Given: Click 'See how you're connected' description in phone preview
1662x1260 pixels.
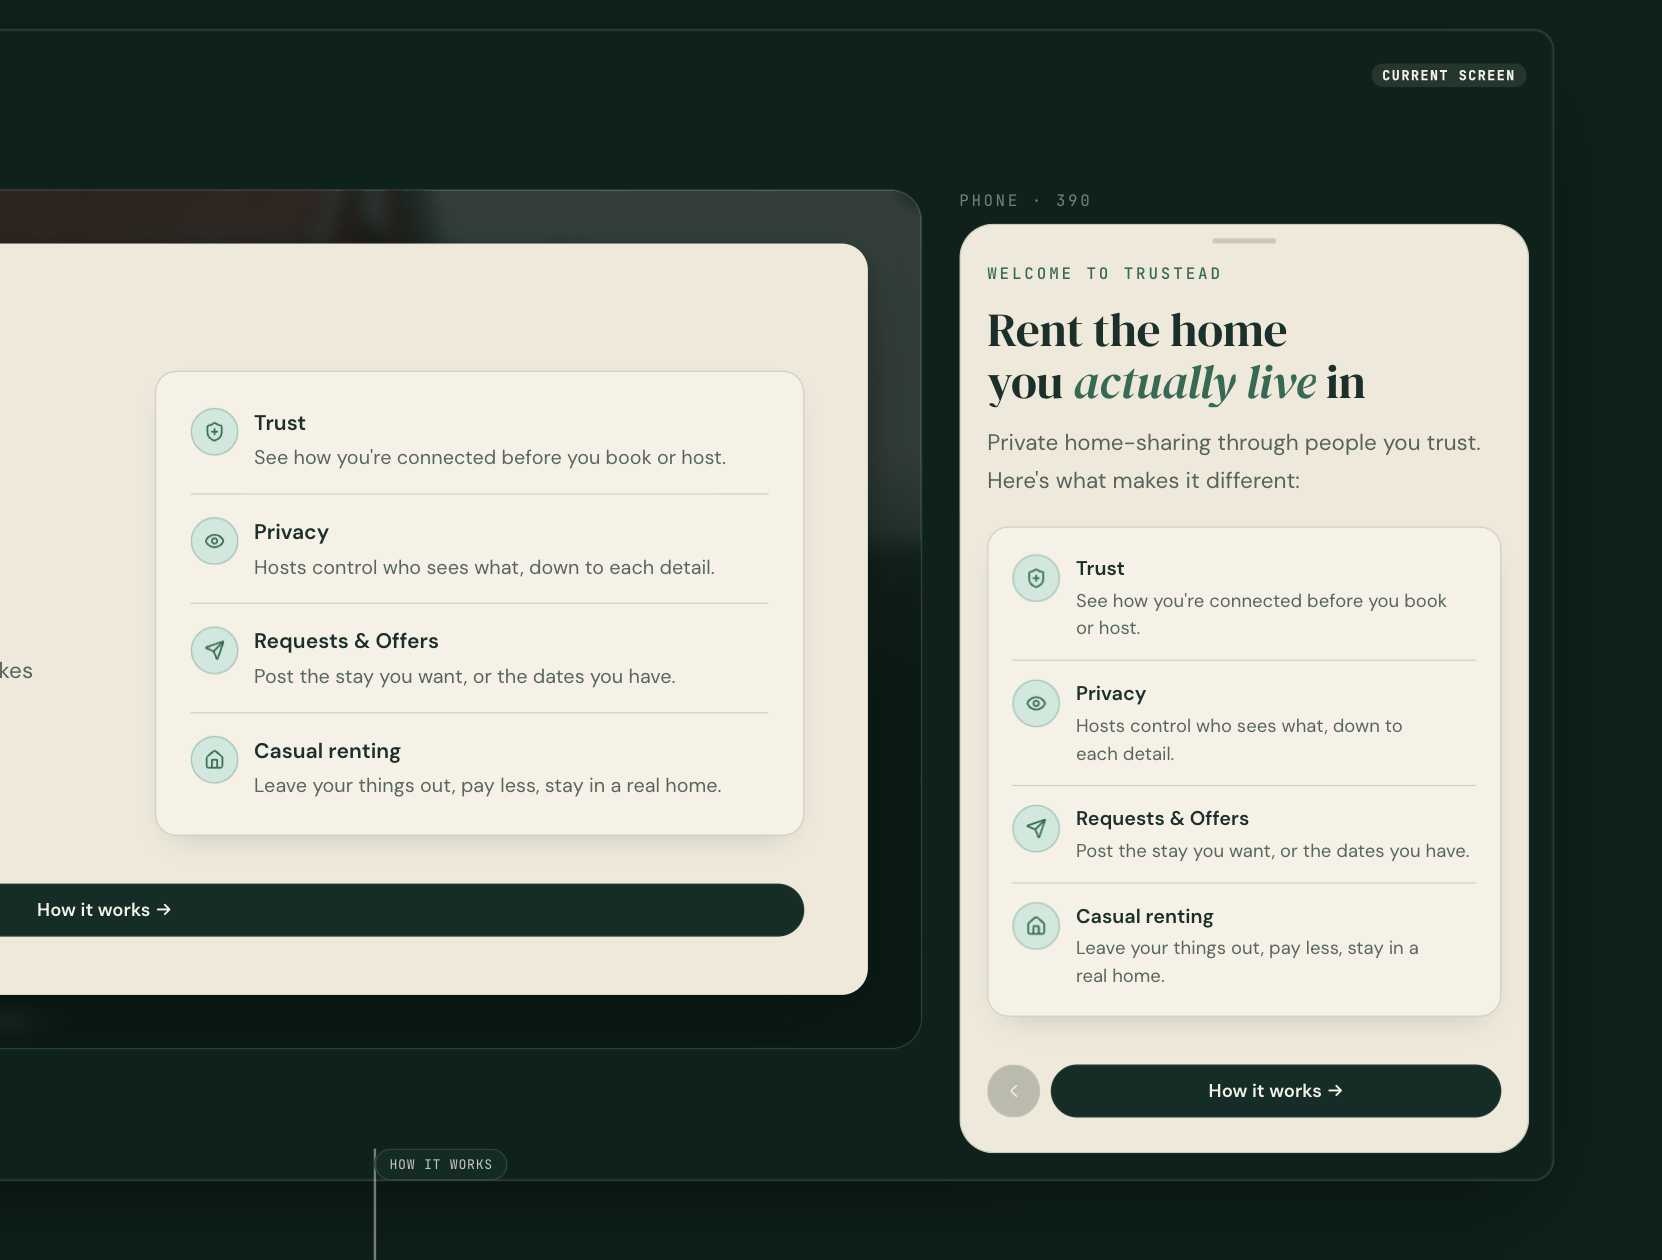Looking at the screenshot, I should [x=1261, y=614].
